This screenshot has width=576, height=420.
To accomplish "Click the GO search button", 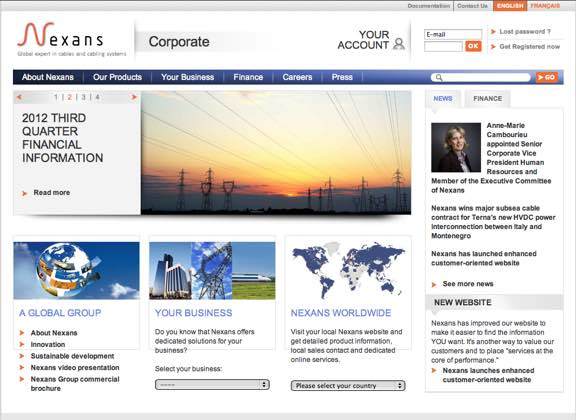I will pyautogui.click(x=547, y=77).
